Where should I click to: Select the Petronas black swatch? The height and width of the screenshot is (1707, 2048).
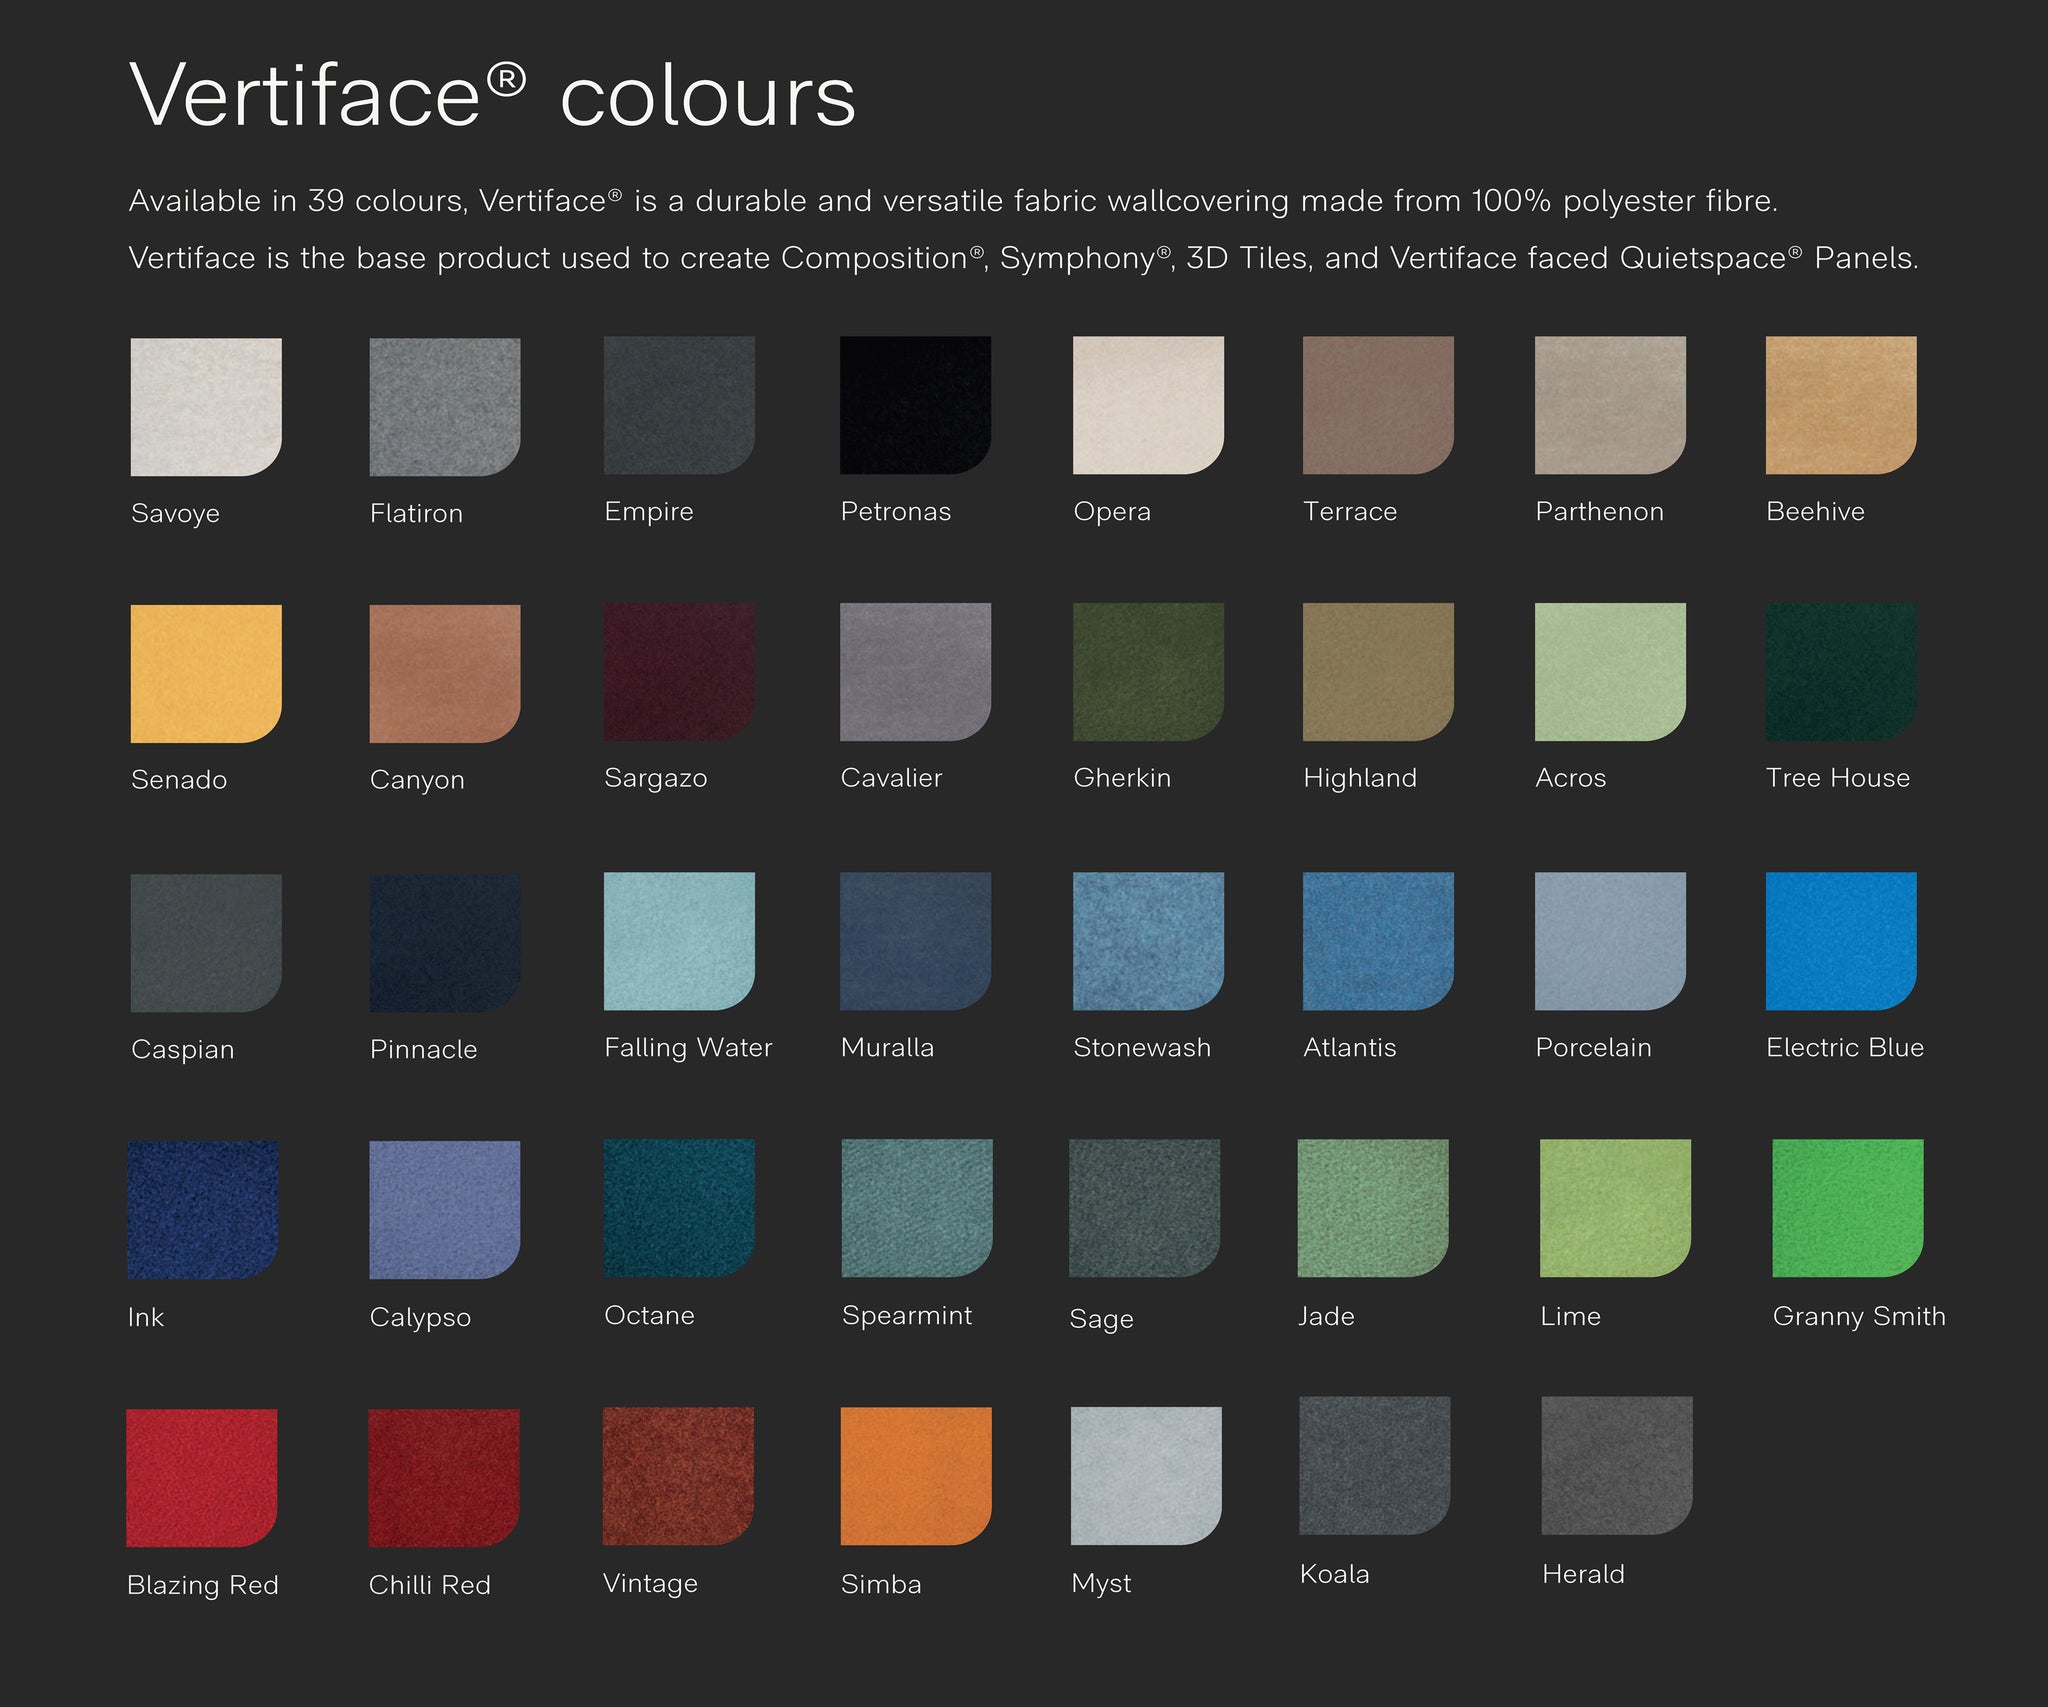click(x=915, y=405)
